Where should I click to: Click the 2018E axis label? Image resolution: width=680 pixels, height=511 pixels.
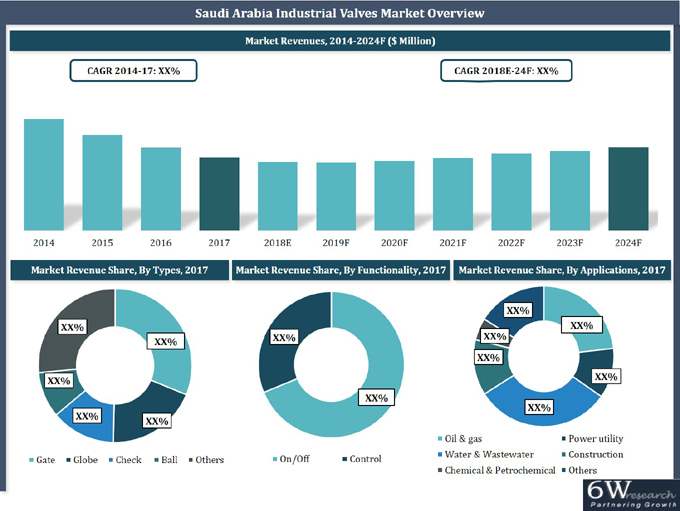coord(278,243)
